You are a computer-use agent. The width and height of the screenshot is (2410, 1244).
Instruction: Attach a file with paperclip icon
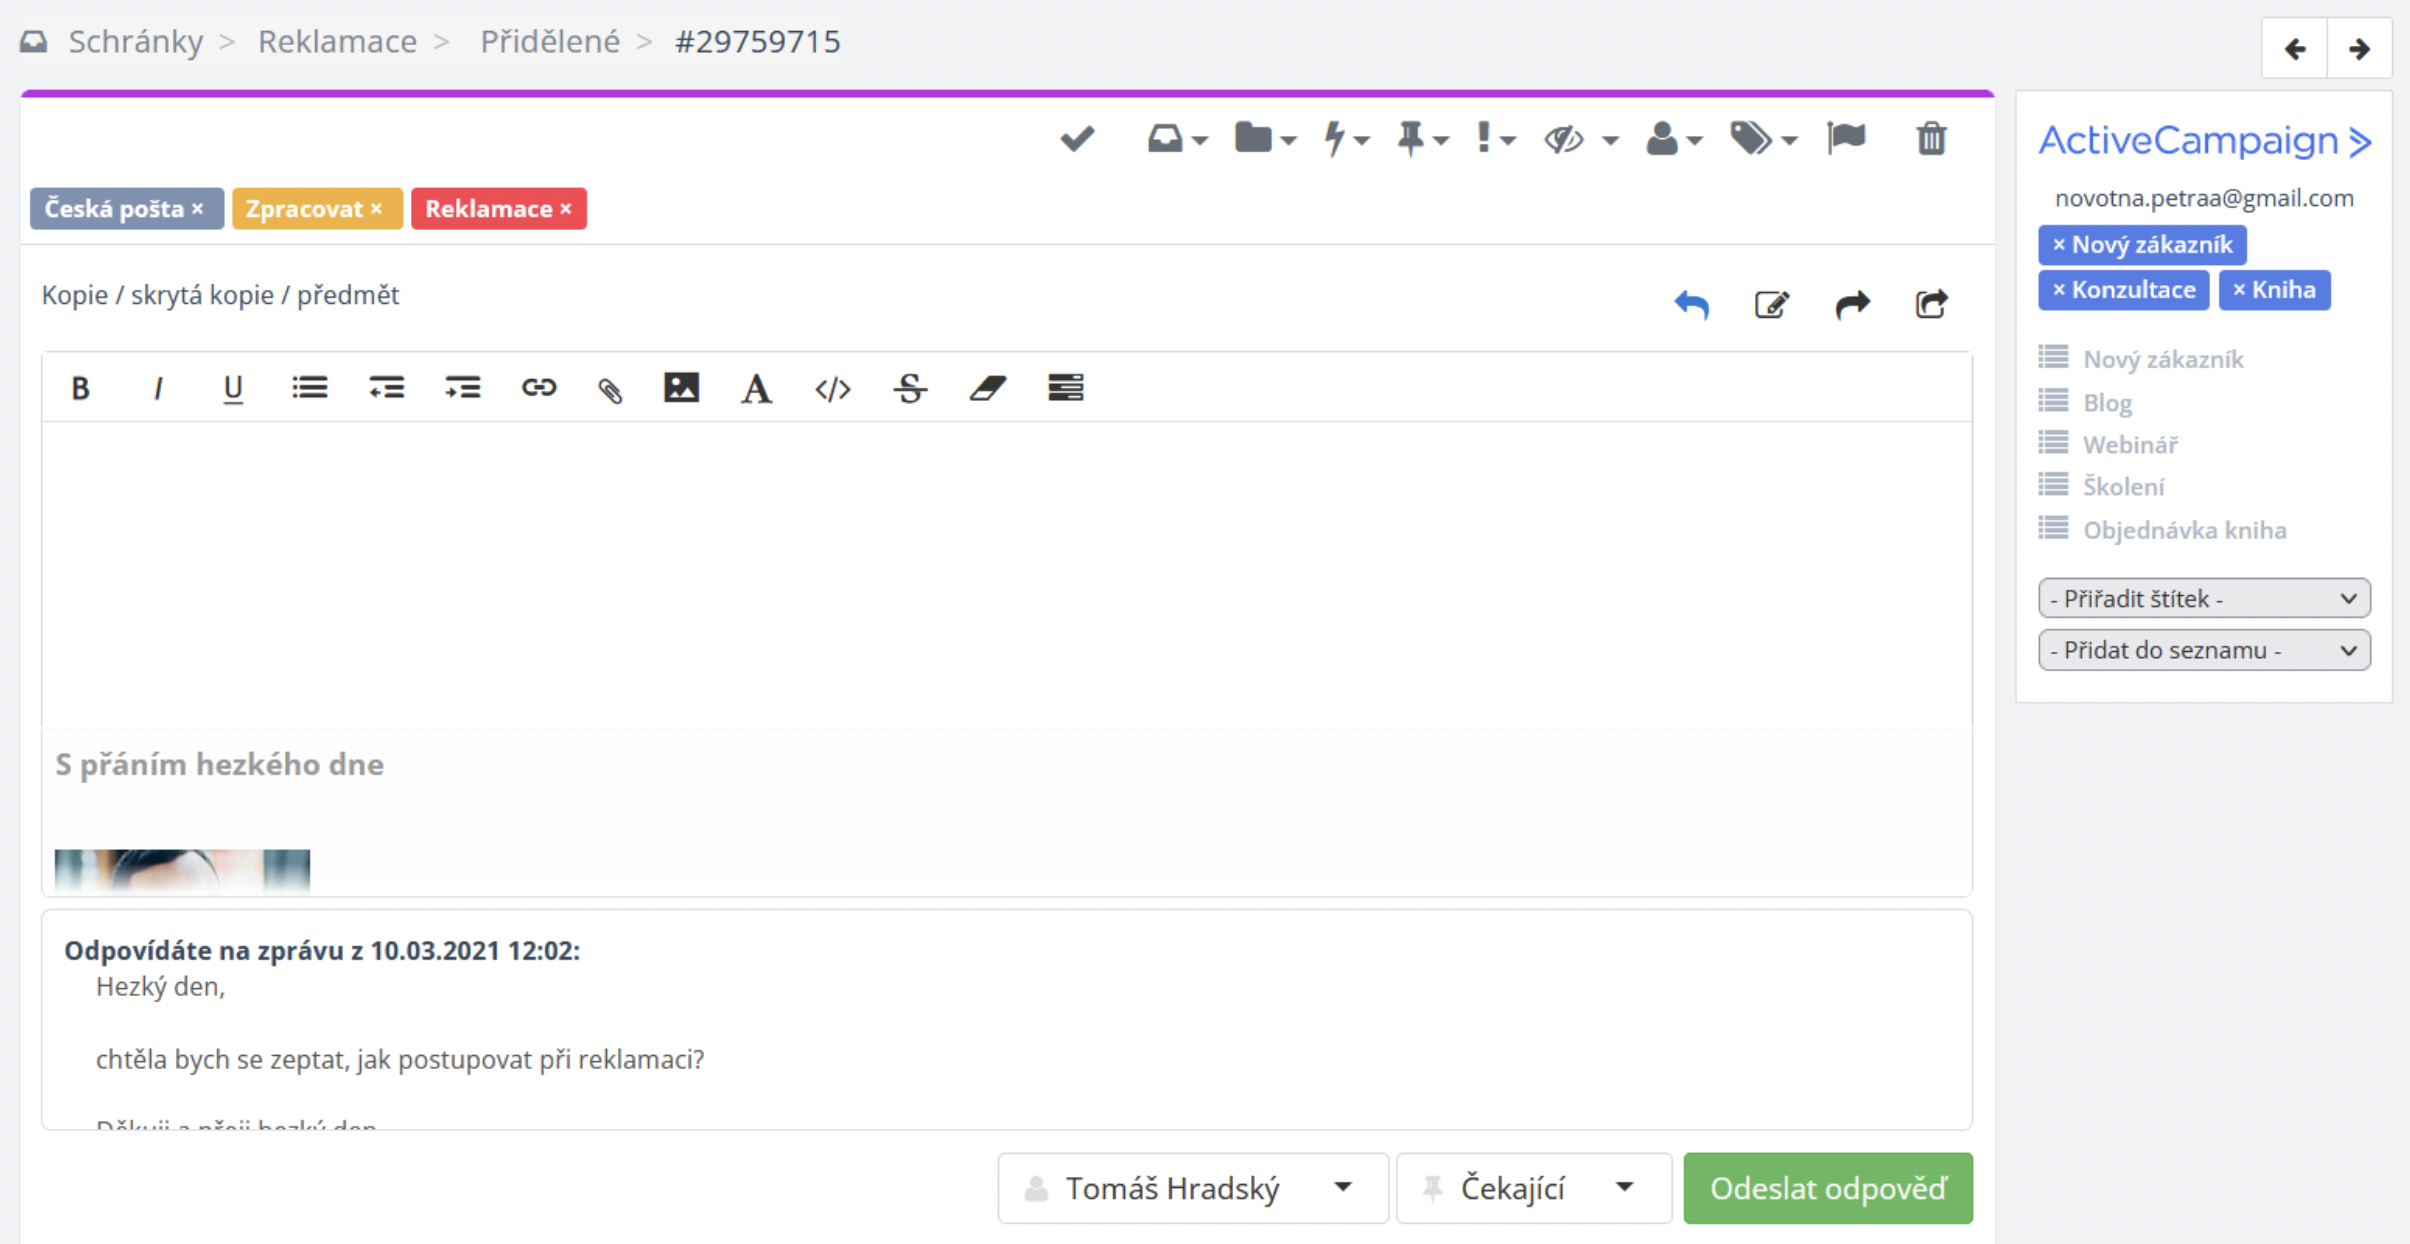point(610,389)
